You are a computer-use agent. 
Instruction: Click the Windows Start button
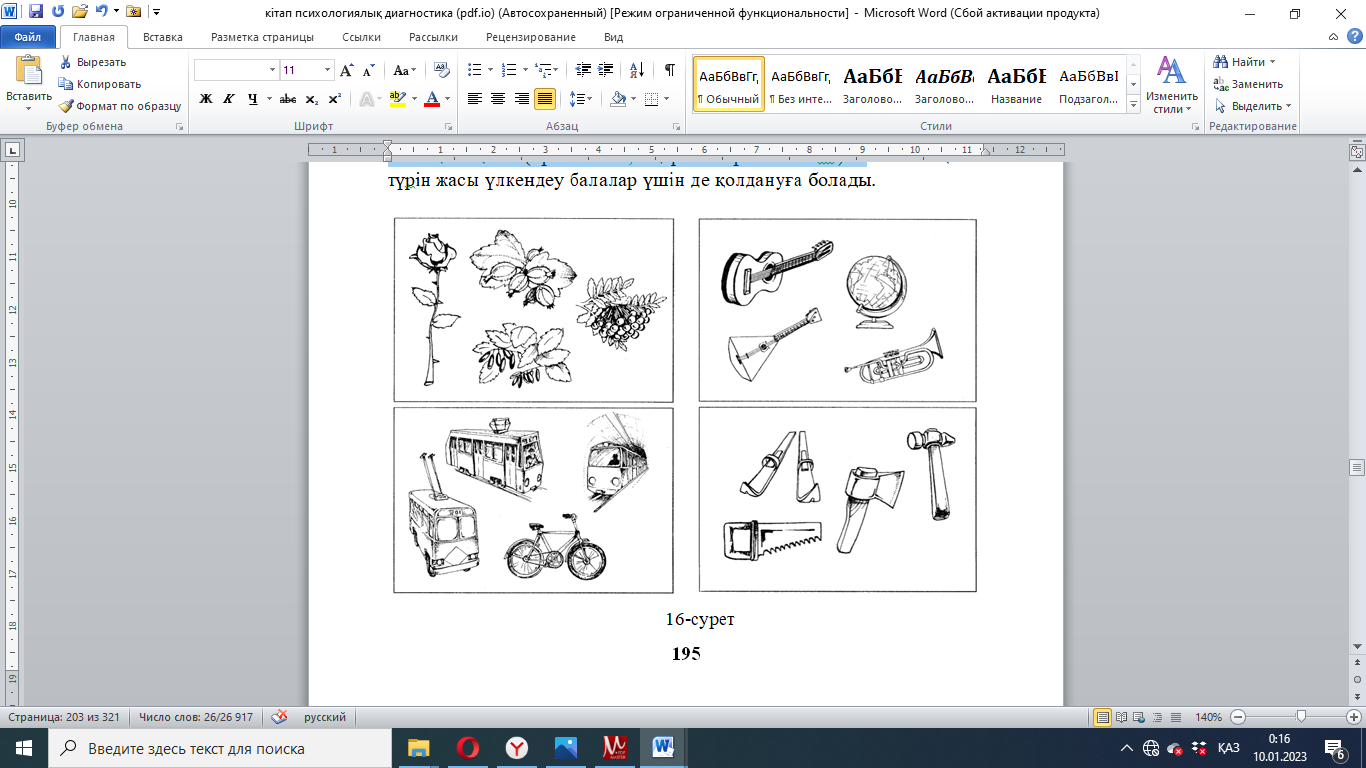(24, 748)
